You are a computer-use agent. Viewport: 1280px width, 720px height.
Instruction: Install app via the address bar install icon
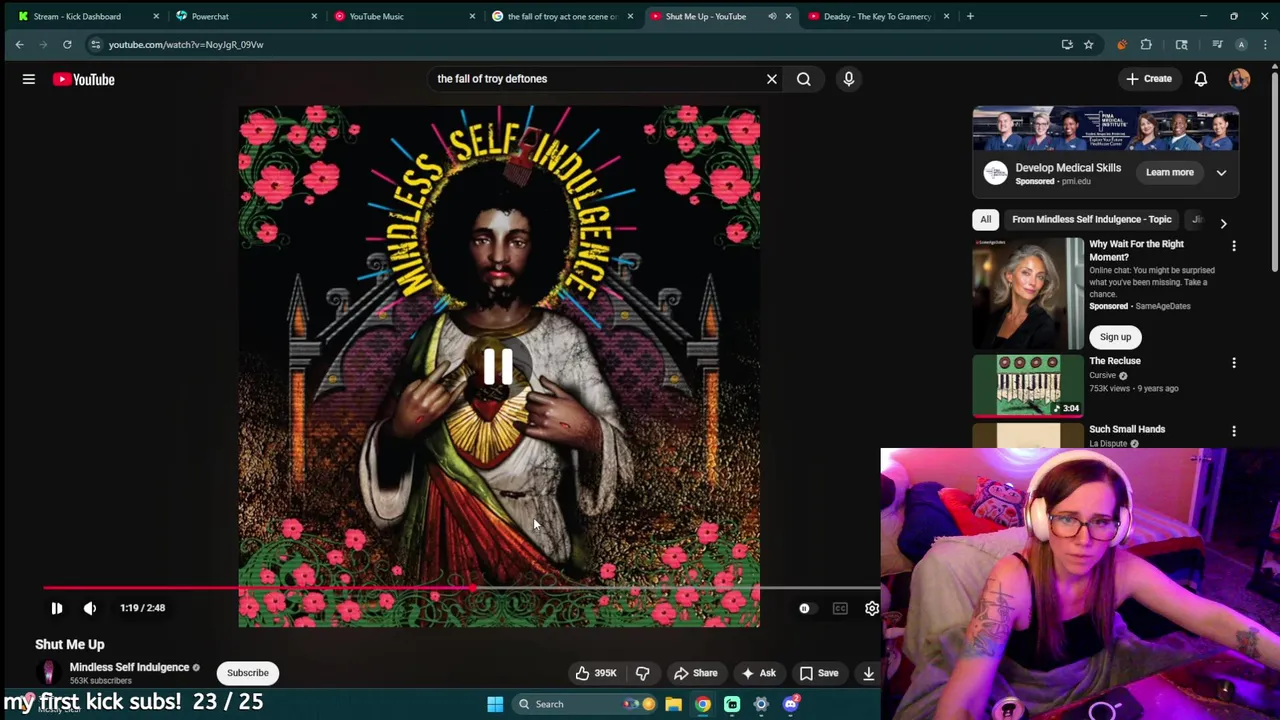pyautogui.click(x=1067, y=44)
